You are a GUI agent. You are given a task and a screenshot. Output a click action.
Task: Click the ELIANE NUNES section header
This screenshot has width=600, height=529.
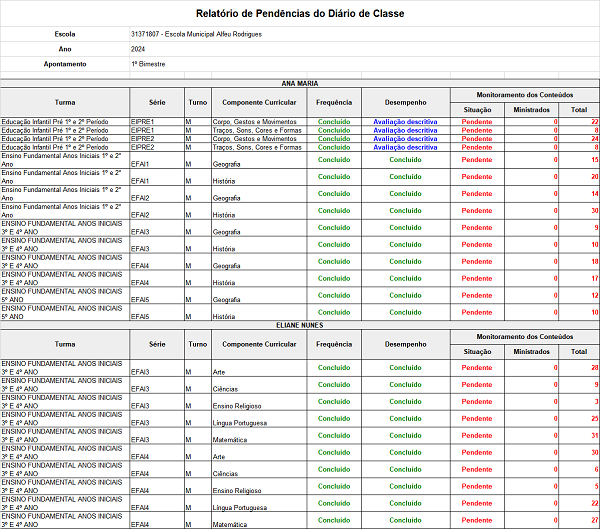pos(300,325)
